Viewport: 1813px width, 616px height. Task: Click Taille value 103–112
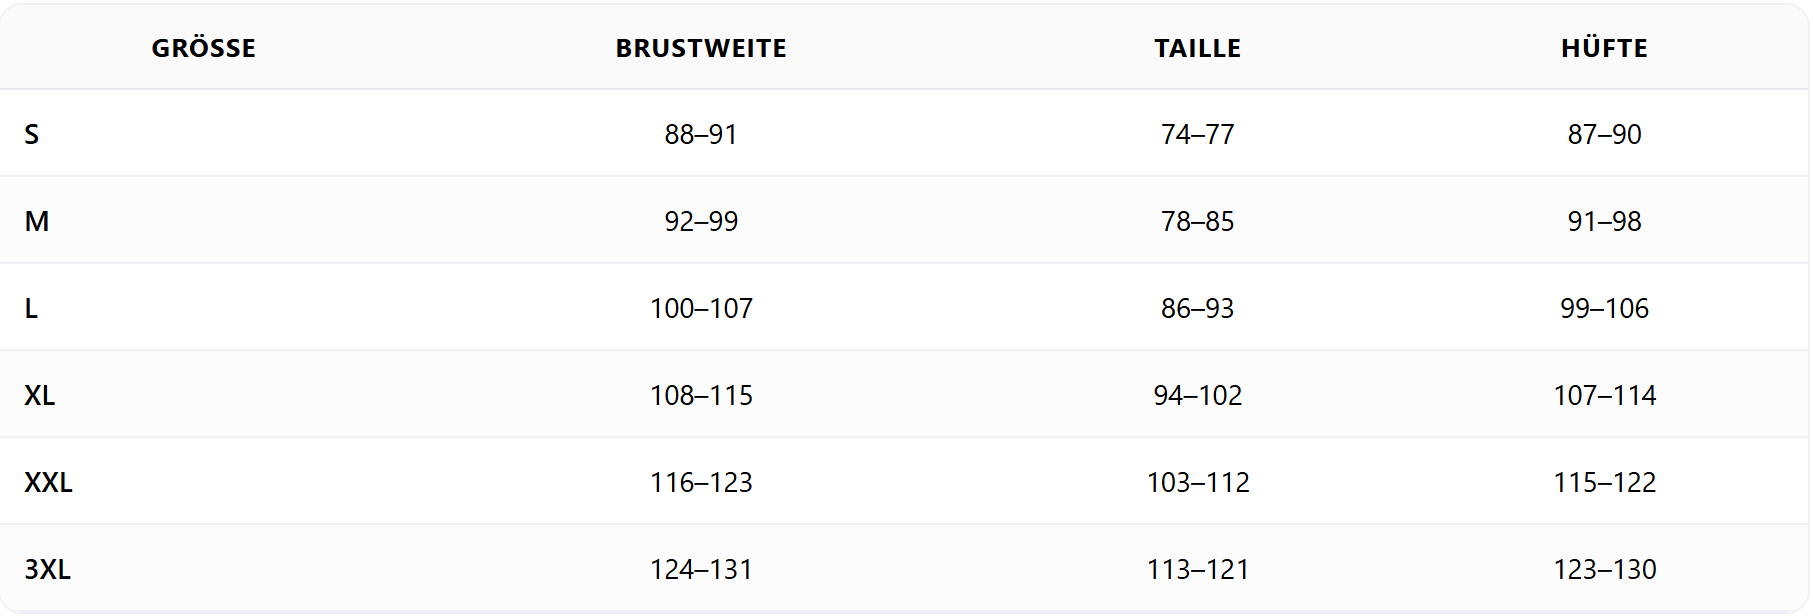1197,482
